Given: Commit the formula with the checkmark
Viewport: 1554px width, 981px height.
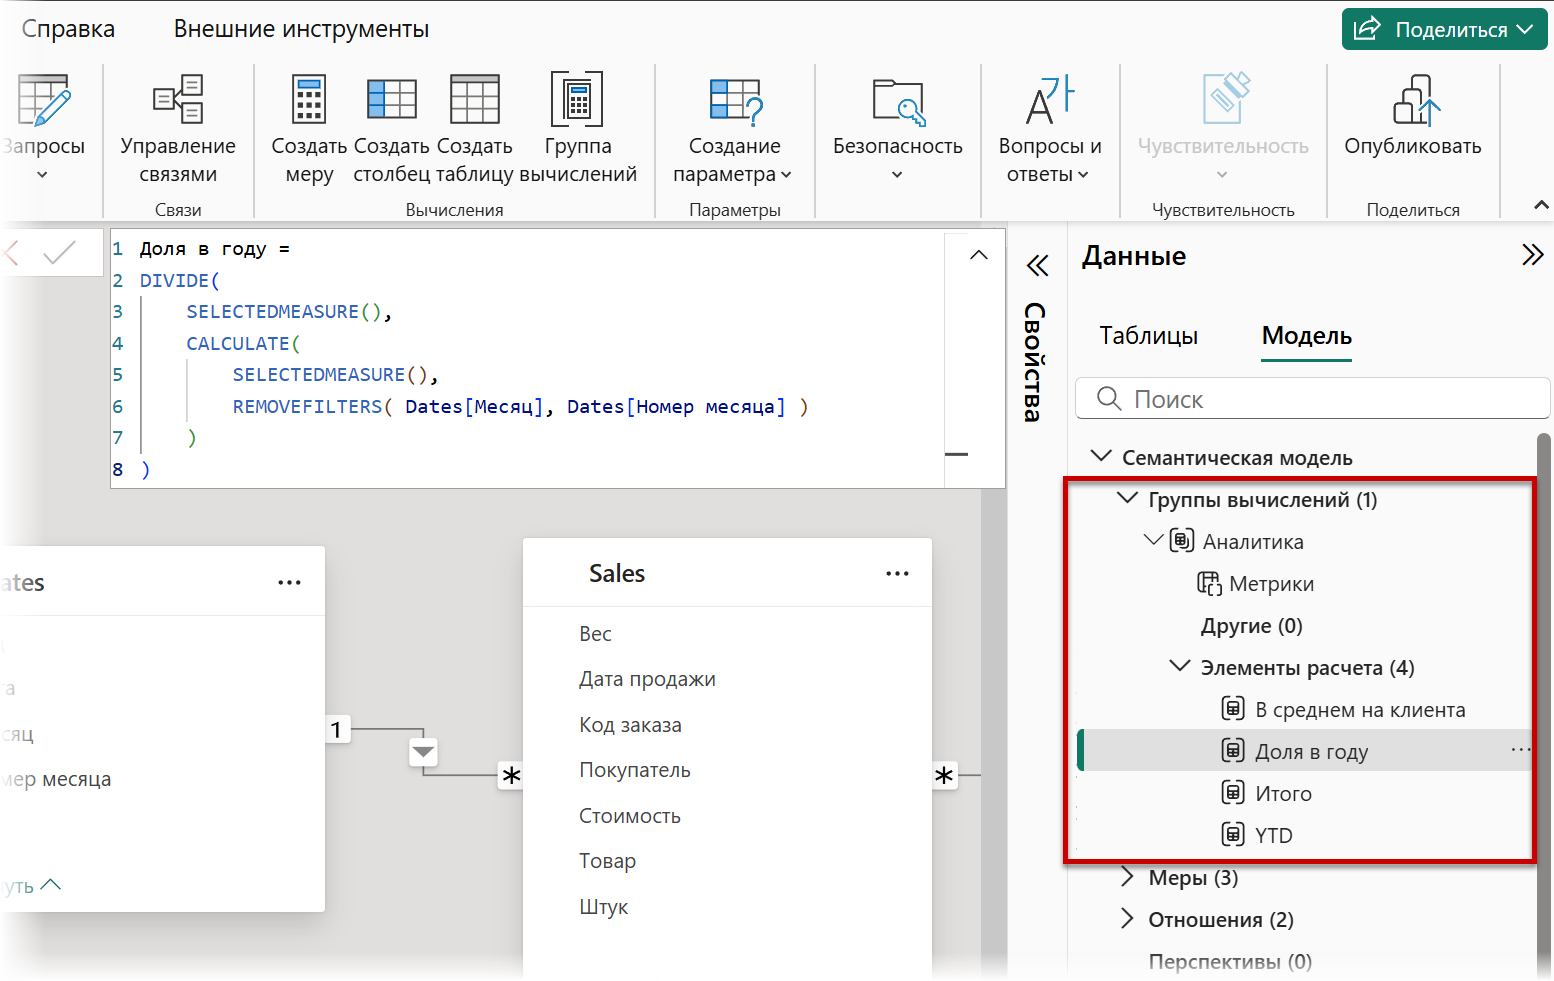Looking at the screenshot, I should pos(60,253).
